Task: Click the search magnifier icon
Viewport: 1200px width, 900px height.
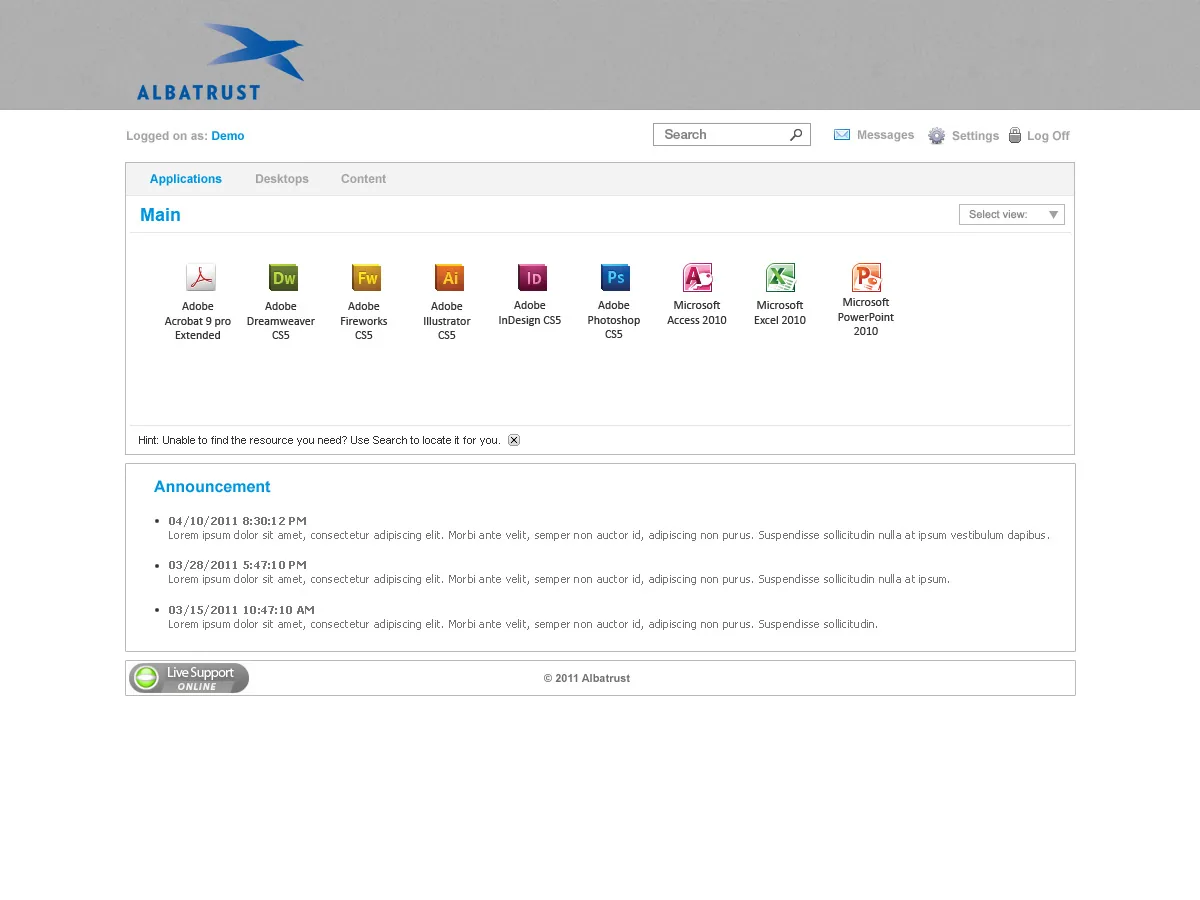Action: pyautogui.click(x=796, y=135)
